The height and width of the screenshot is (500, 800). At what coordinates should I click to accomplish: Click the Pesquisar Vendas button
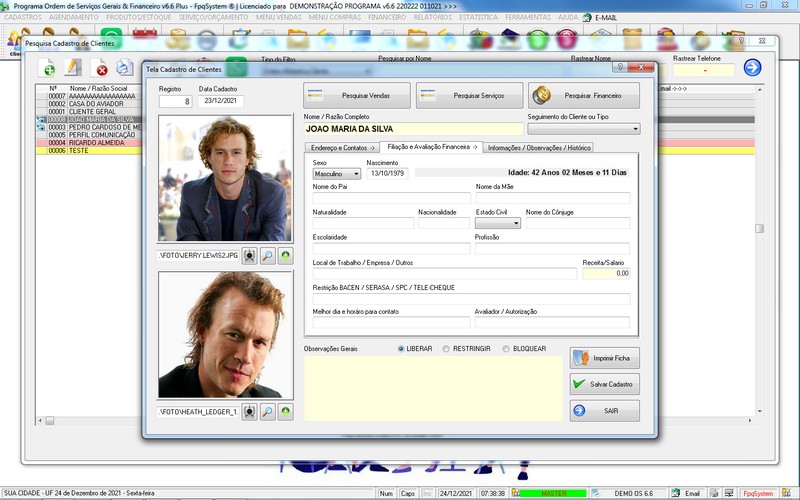[x=357, y=95]
